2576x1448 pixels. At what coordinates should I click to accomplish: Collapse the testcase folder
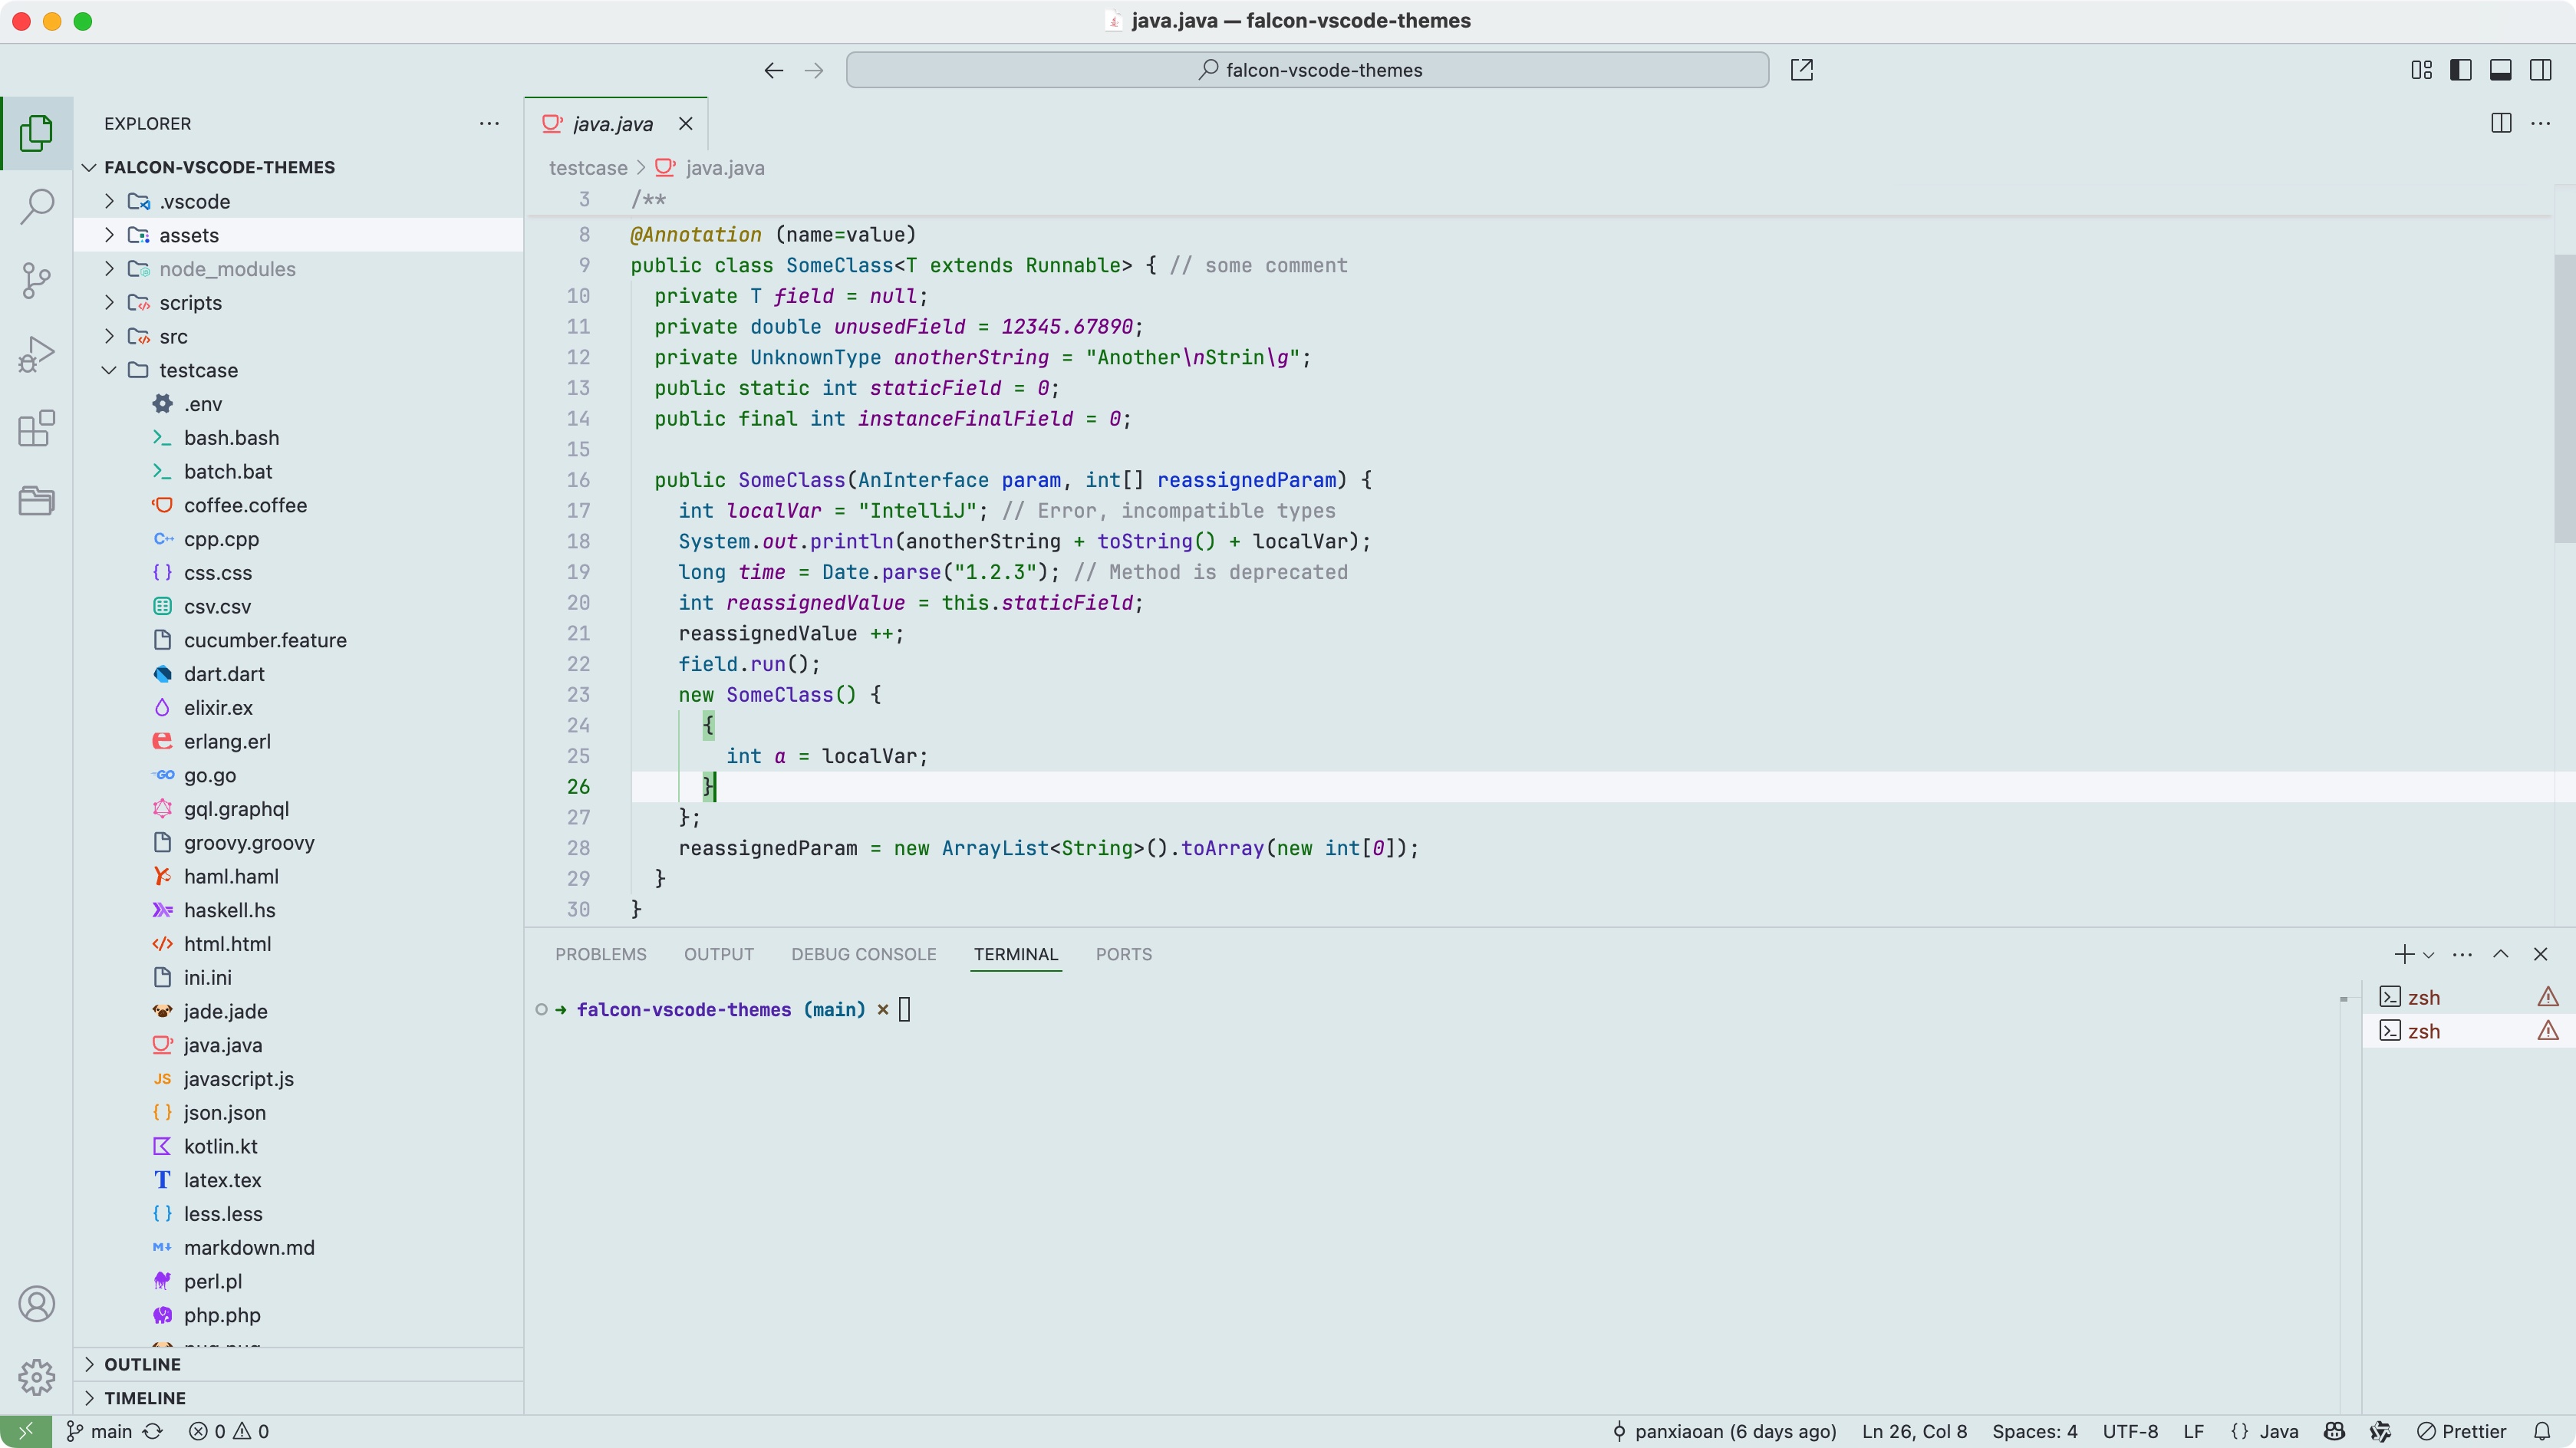pyautogui.click(x=198, y=370)
